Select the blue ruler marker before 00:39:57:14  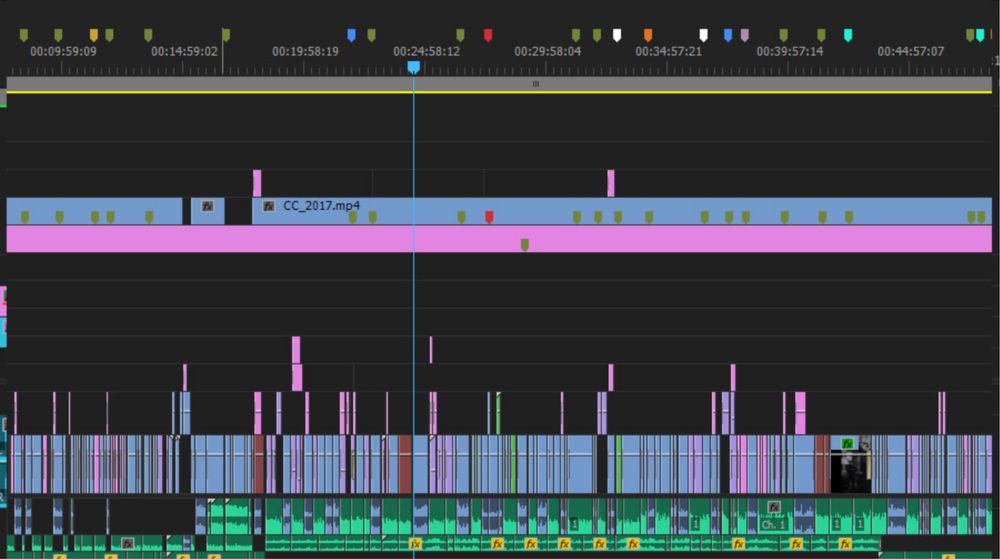click(728, 35)
